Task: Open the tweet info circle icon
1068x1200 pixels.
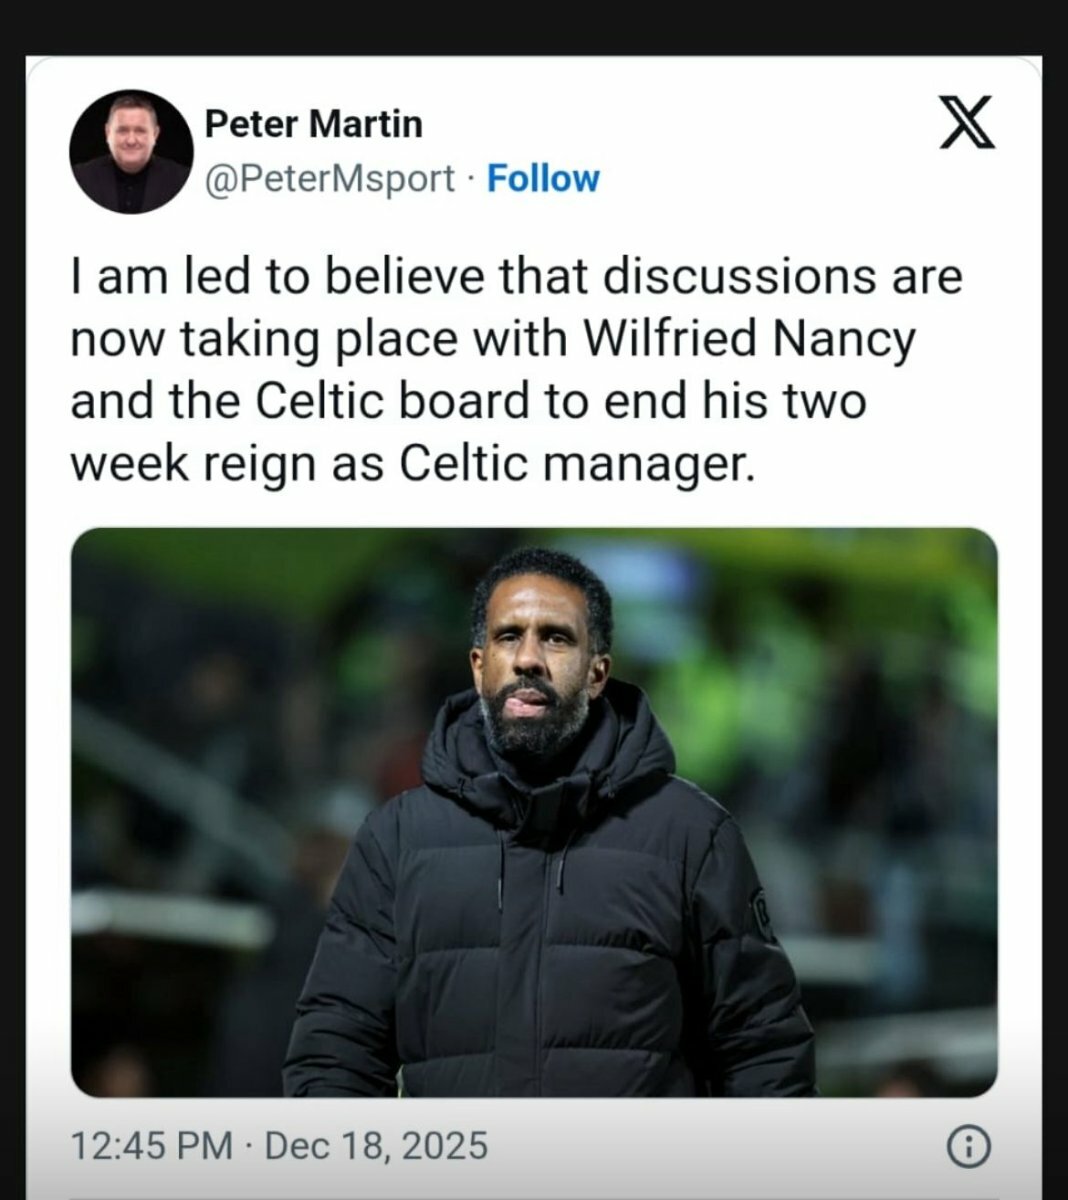Action: point(968,1145)
